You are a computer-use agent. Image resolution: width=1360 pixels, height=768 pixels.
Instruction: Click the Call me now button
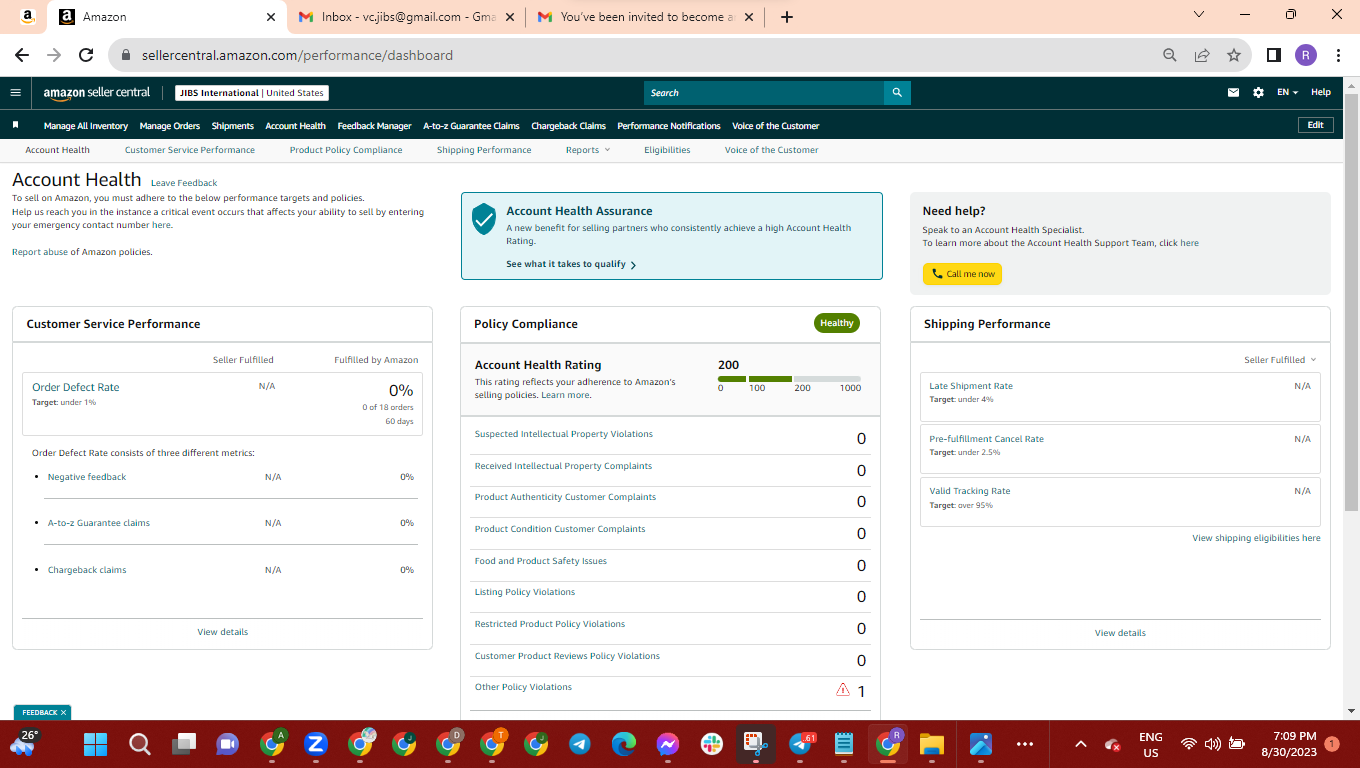tap(962, 274)
